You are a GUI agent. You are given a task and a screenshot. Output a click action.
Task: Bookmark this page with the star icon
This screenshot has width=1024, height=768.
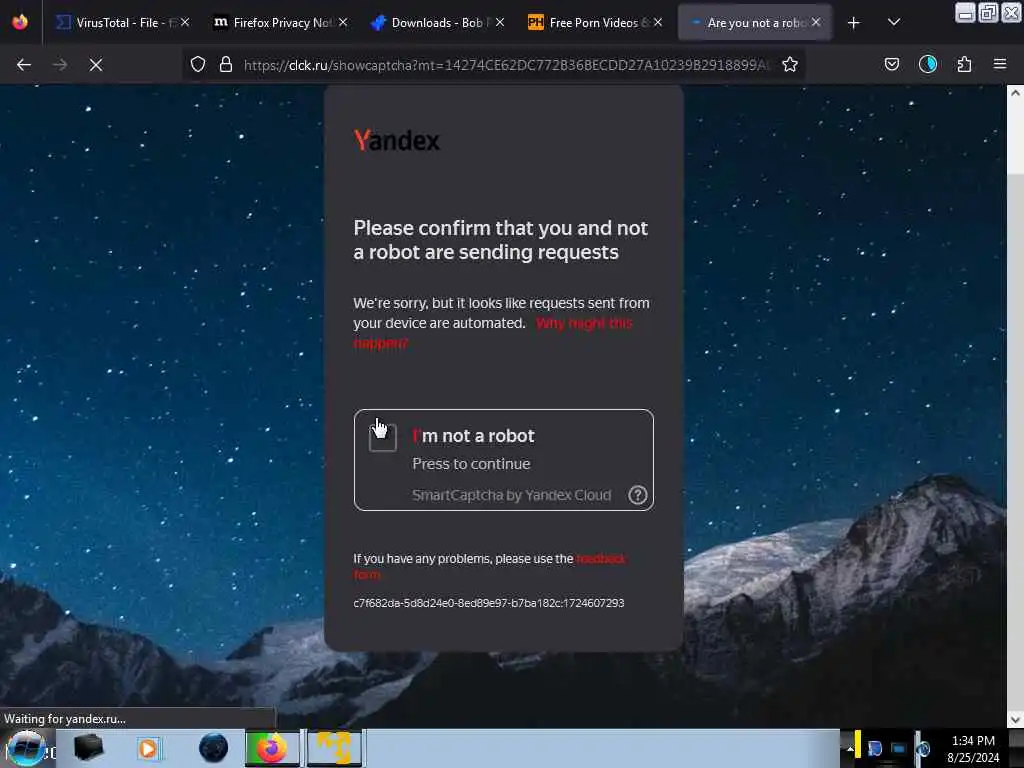click(x=790, y=64)
